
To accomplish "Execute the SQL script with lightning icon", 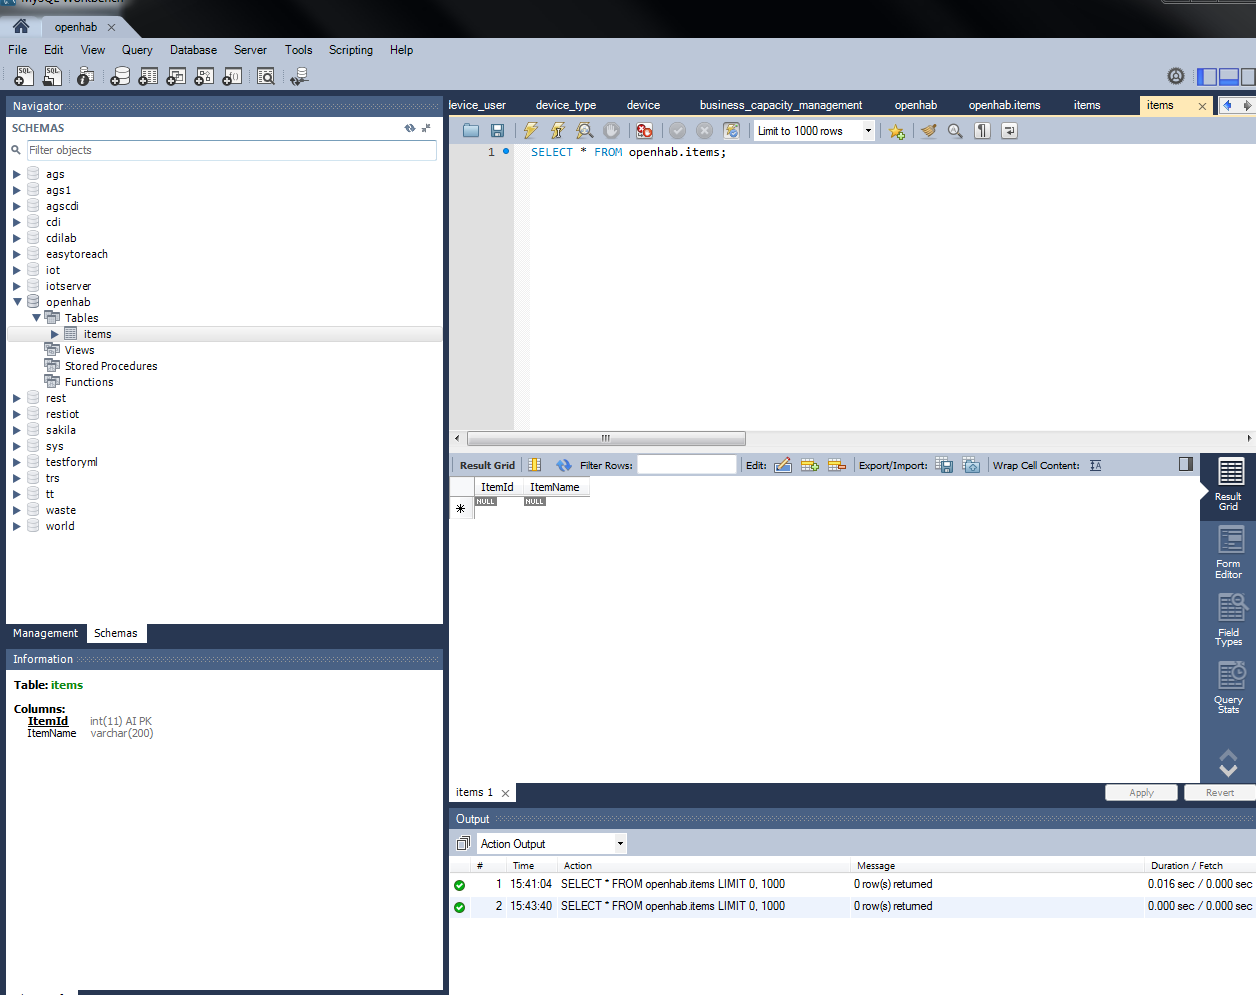I will tap(531, 131).
